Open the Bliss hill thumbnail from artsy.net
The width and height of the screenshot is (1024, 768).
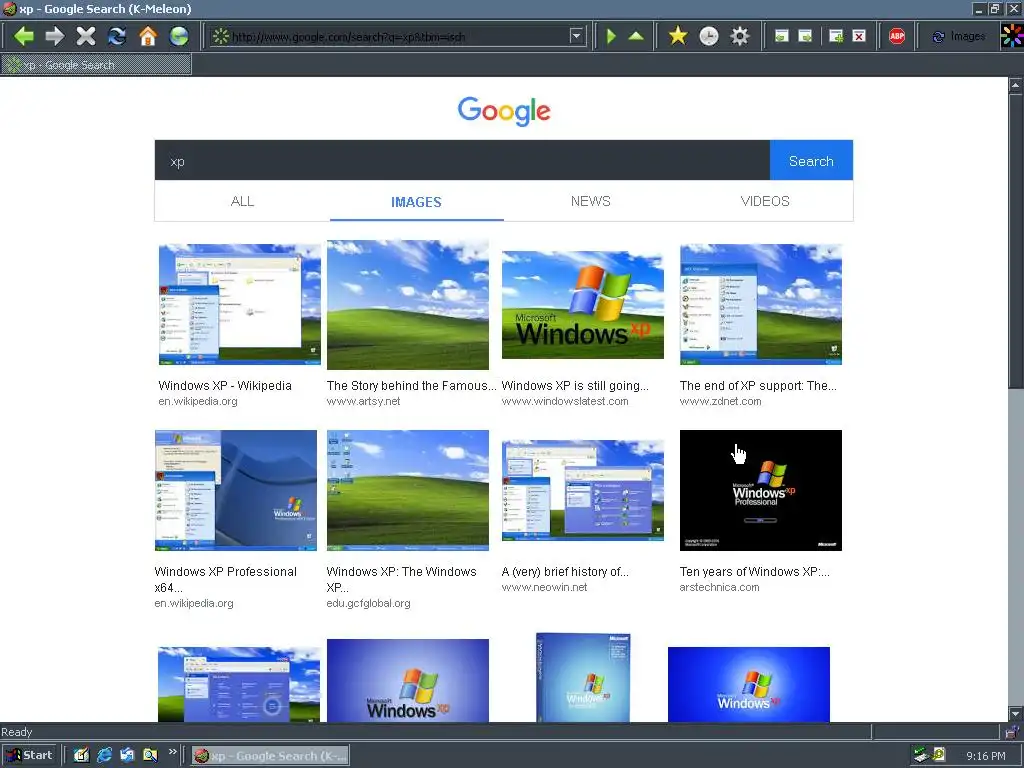point(408,304)
